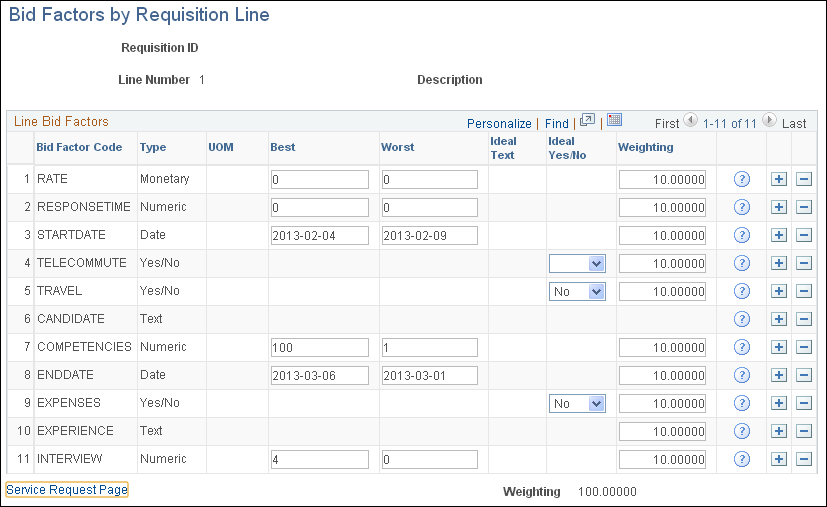This screenshot has height=507, width=827.
Task: Sort by Ideal Yes/No column header
Action: tap(567, 148)
